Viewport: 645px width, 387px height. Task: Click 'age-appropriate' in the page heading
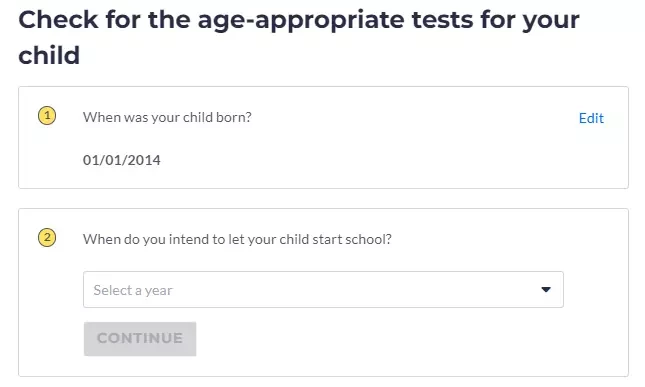[x=301, y=21]
